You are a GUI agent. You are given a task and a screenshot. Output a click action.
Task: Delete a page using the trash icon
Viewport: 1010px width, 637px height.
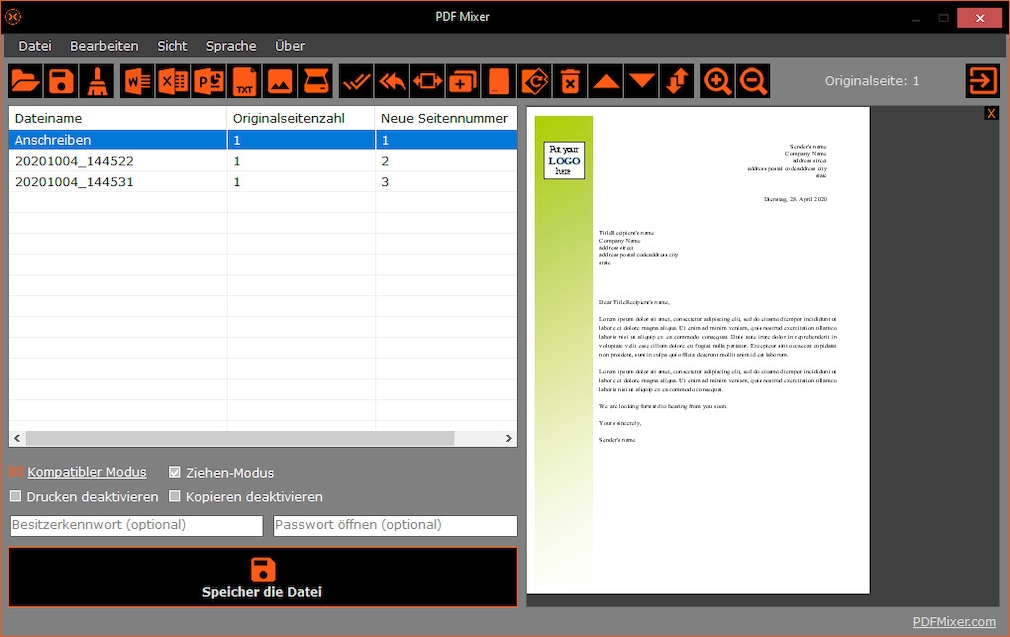pyautogui.click(x=570, y=81)
